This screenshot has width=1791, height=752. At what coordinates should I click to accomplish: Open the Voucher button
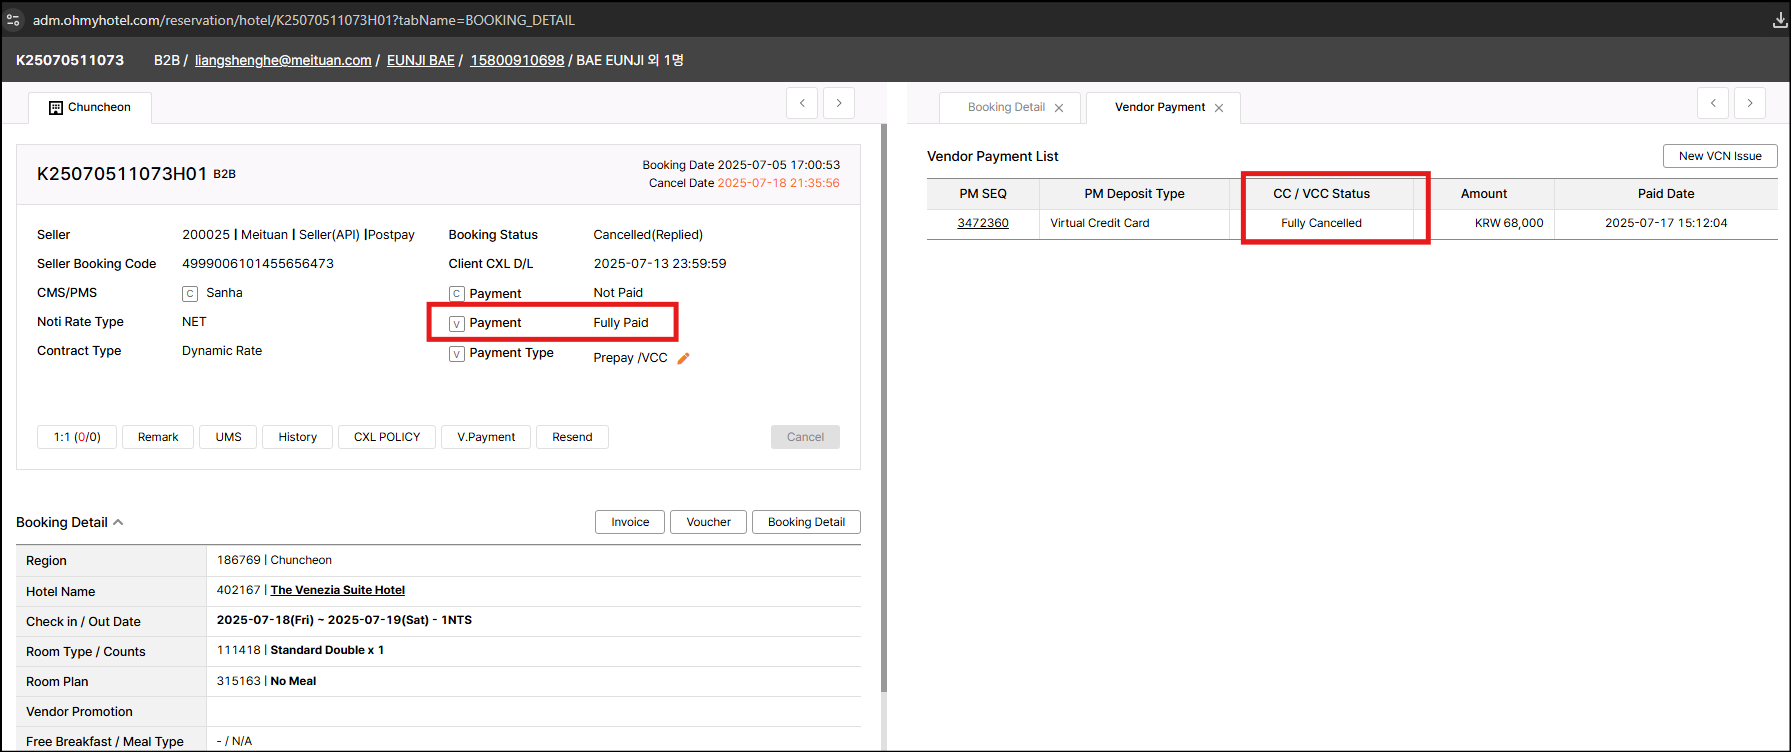708,522
